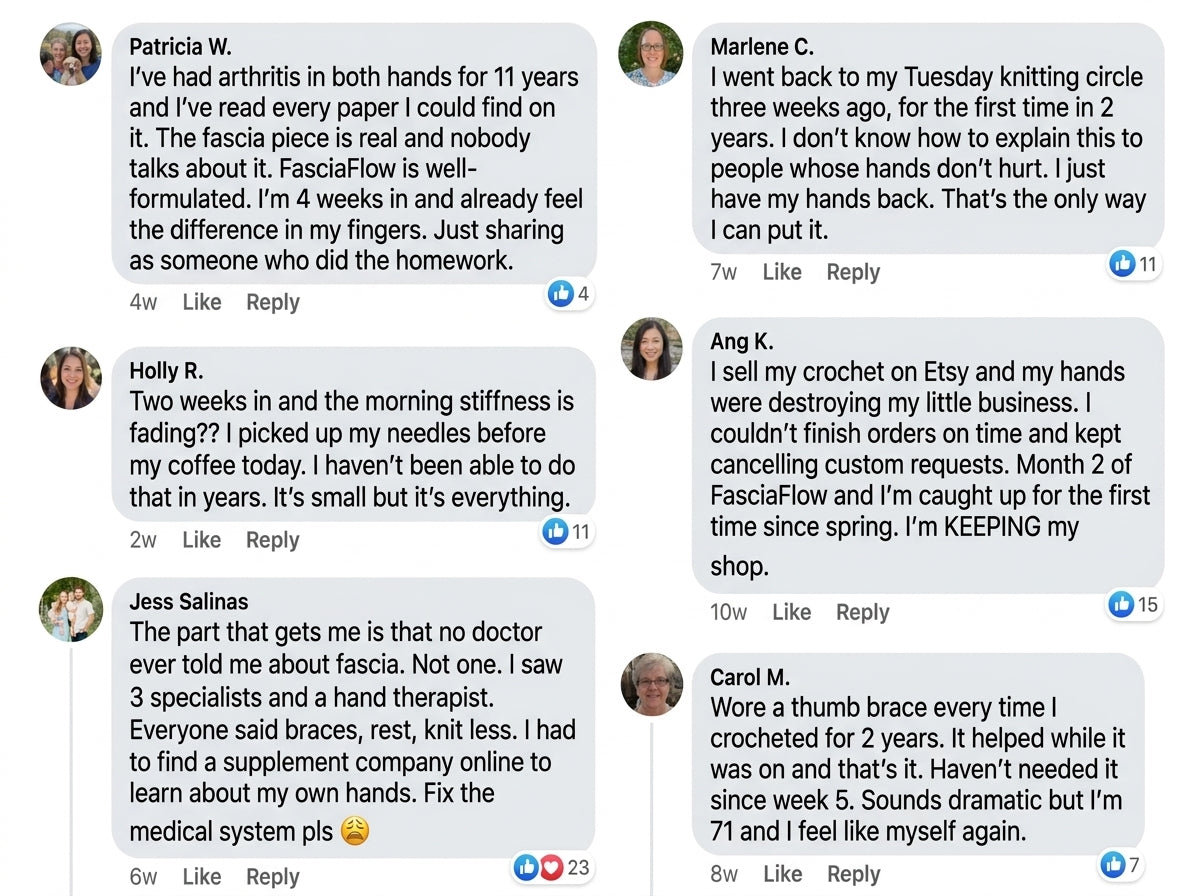View Marlene C.'s profile photo
The width and height of the screenshot is (1200, 896).
pyautogui.click(x=651, y=54)
